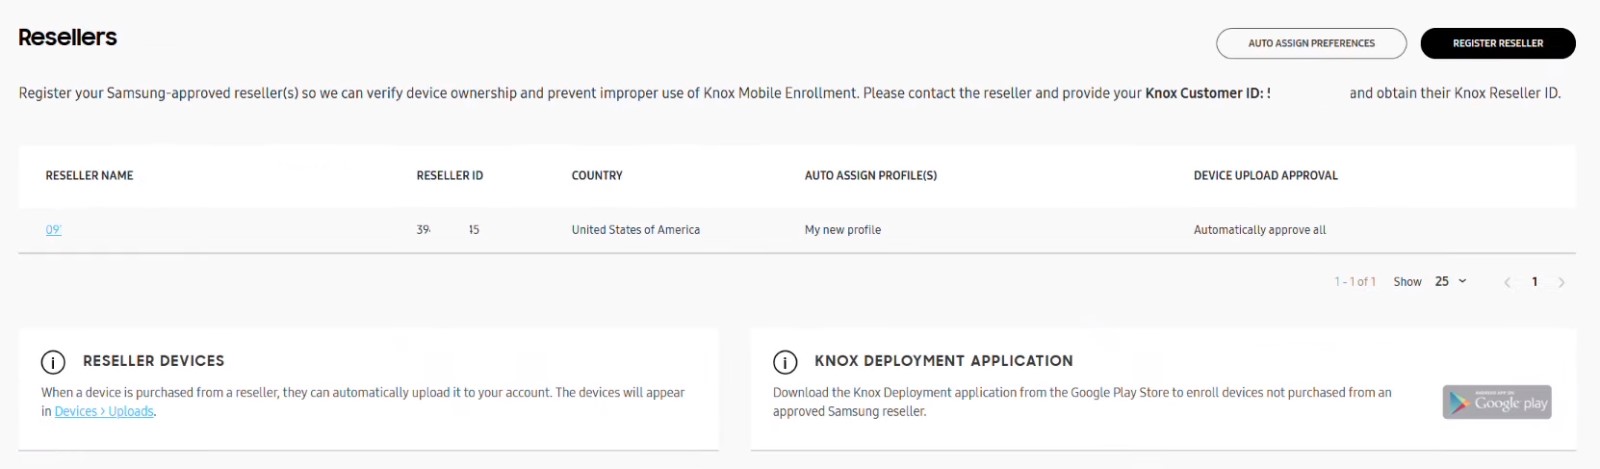Click Auto Assign Profile(s) column header

[x=871, y=175]
